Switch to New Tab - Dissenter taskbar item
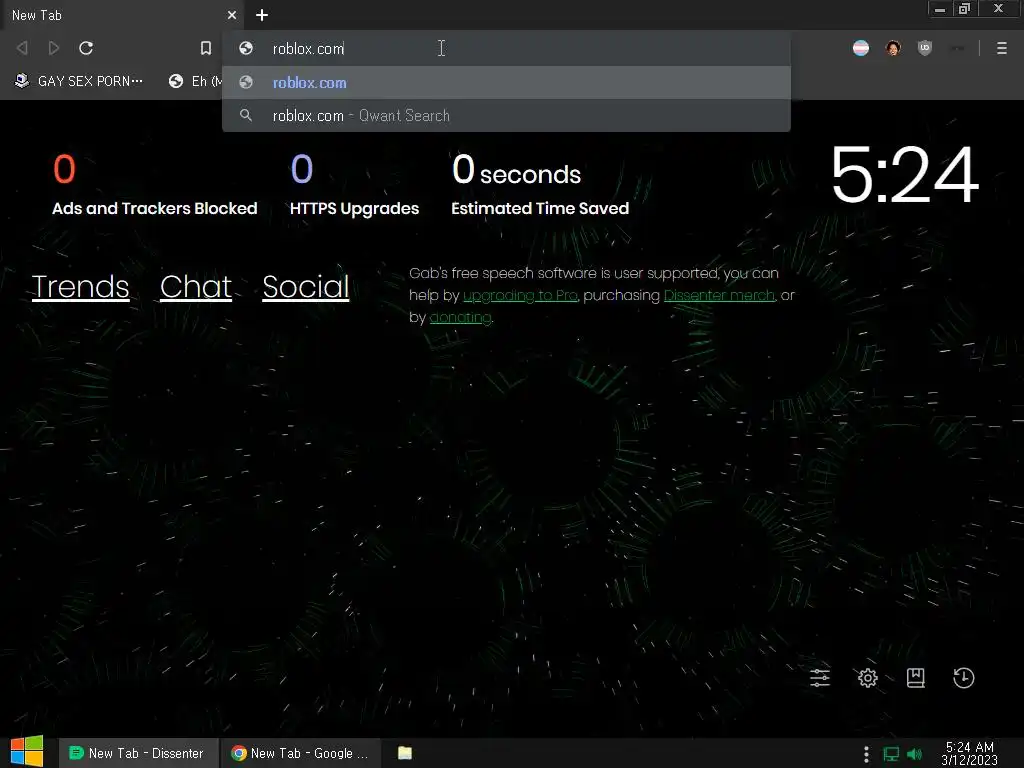Viewport: 1024px width, 768px height. click(x=138, y=753)
